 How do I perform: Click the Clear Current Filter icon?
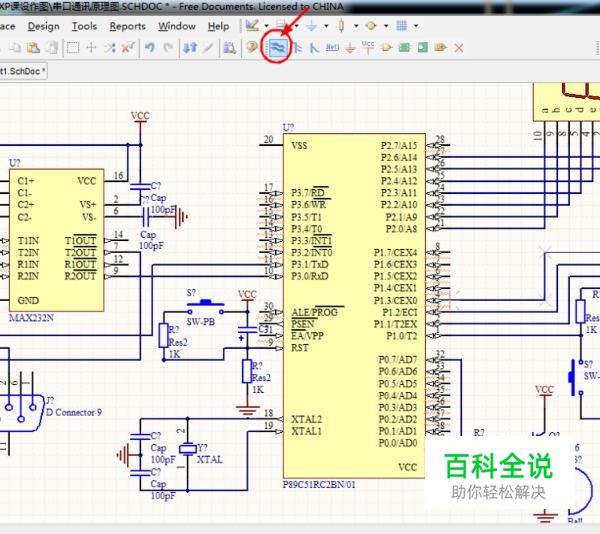[x=128, y=48]
